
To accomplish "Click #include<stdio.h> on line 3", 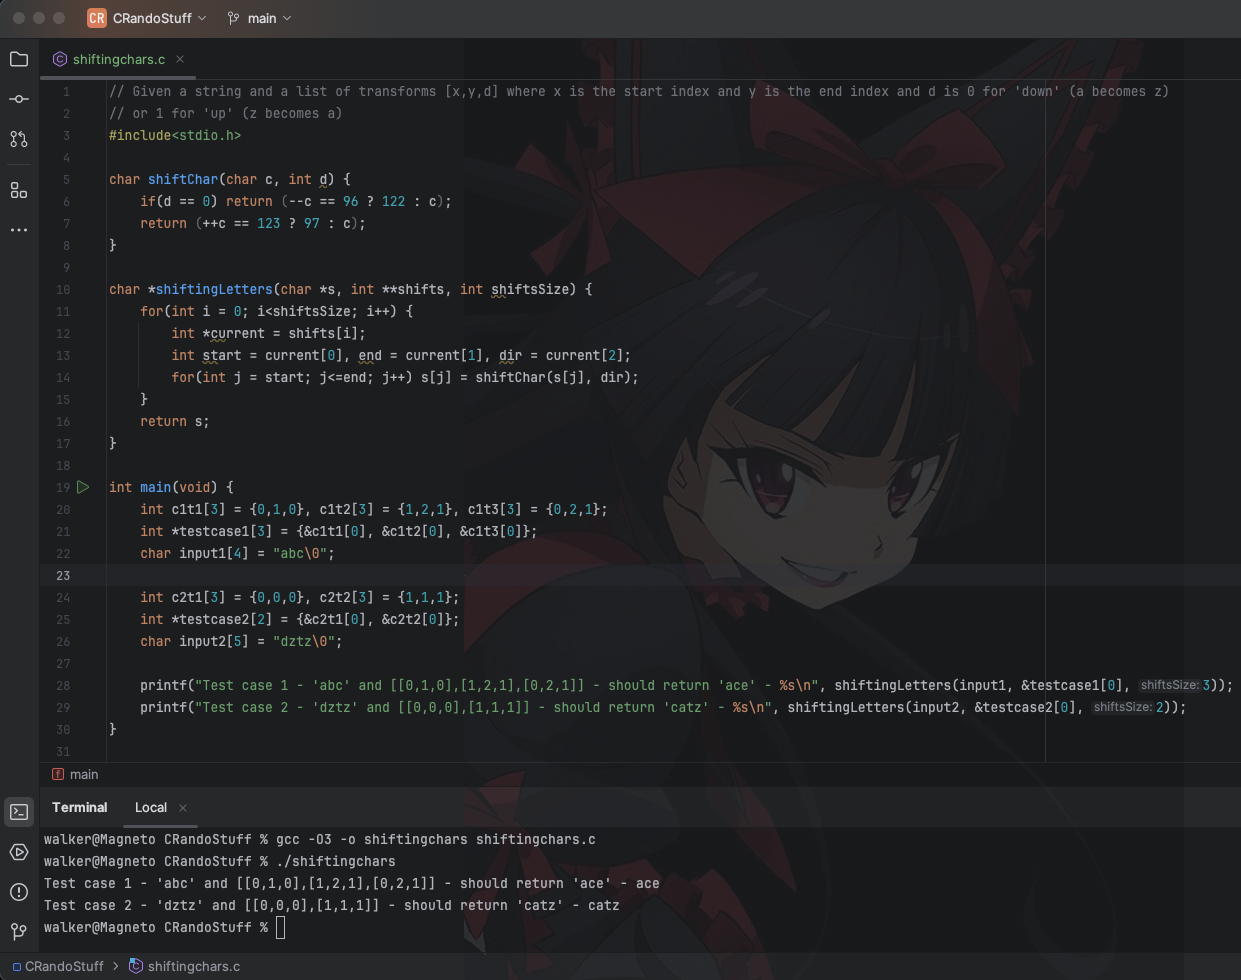I will click(x=175, y=135).
